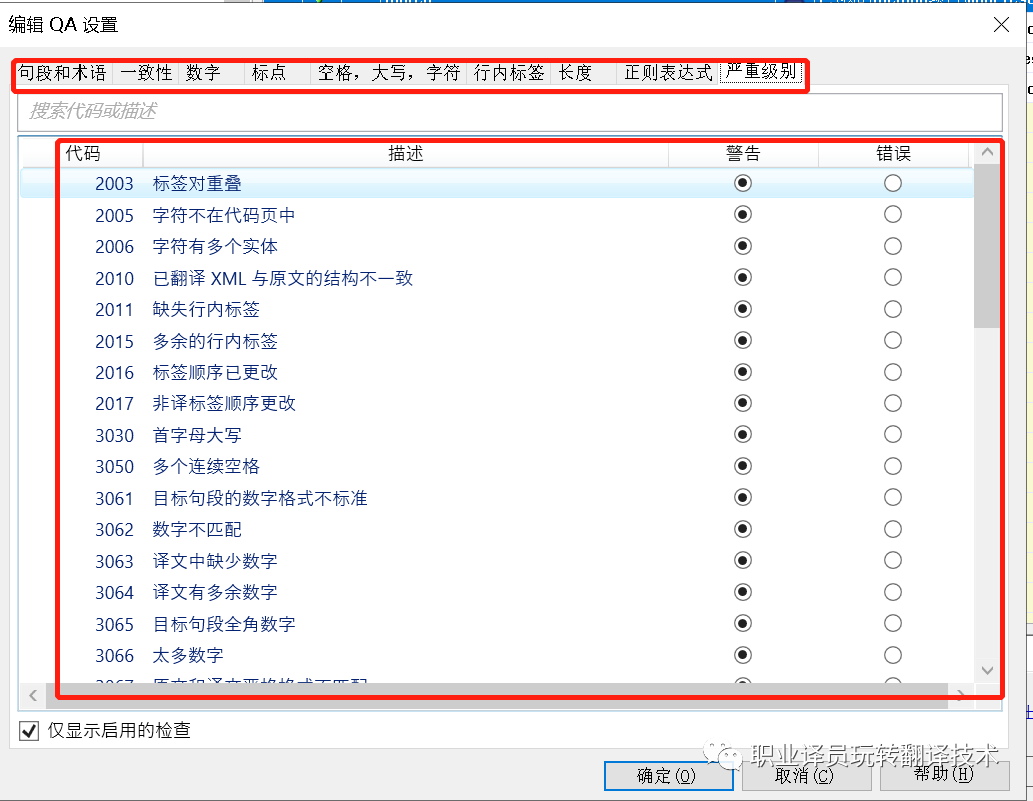
Task: Open the 空格，大写，字符 tab
Action: coord(389,72)
